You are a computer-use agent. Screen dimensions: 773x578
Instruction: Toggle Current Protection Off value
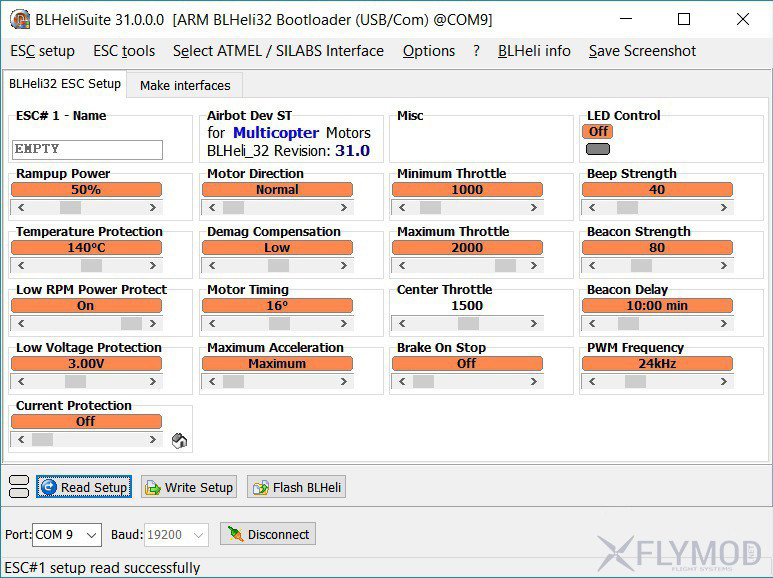click(86, 422)
